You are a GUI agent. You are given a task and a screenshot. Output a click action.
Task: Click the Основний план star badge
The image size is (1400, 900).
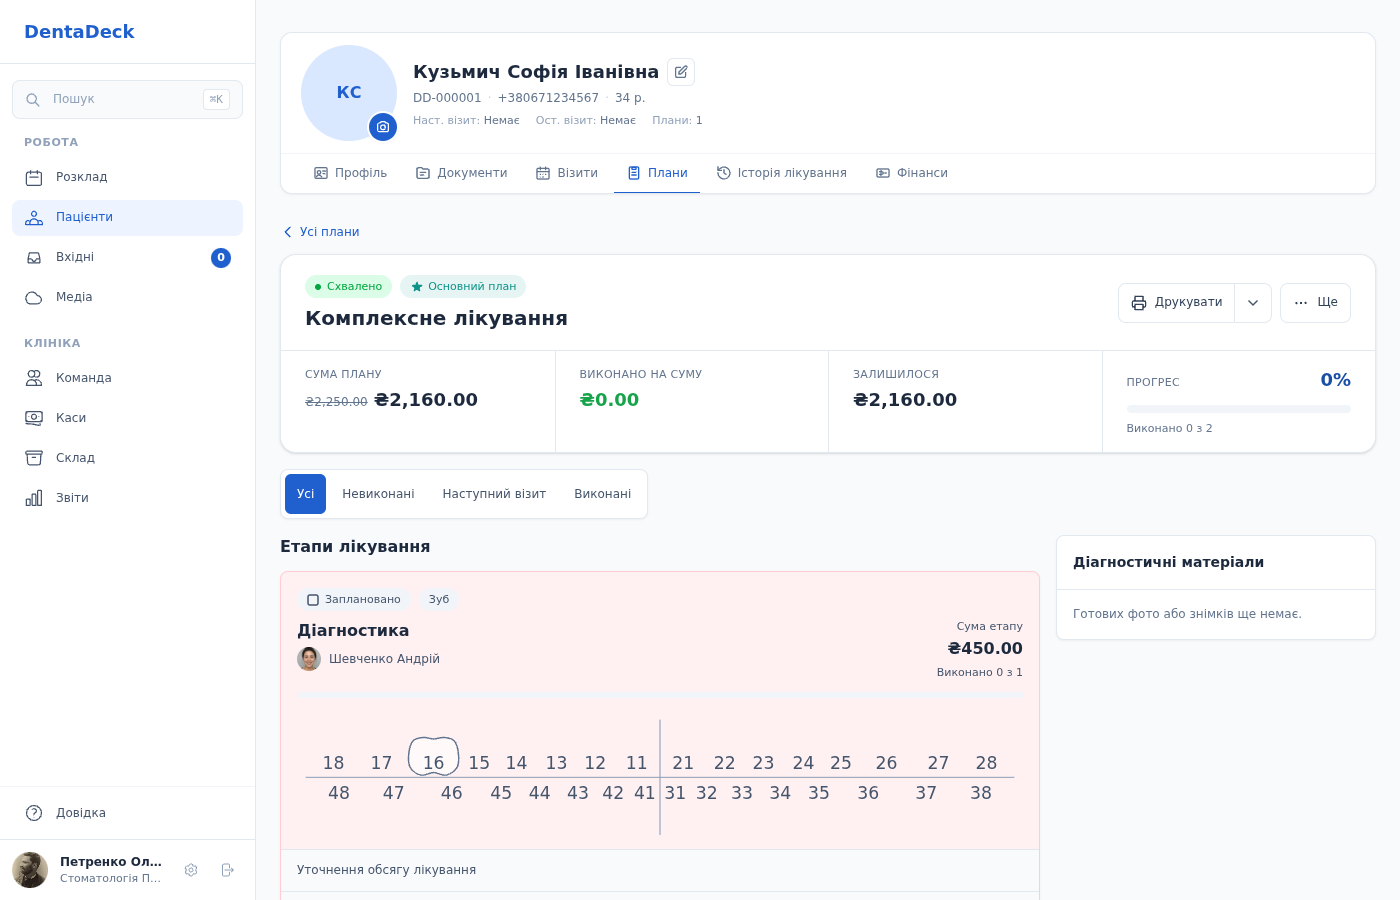[x=463, y=287]
